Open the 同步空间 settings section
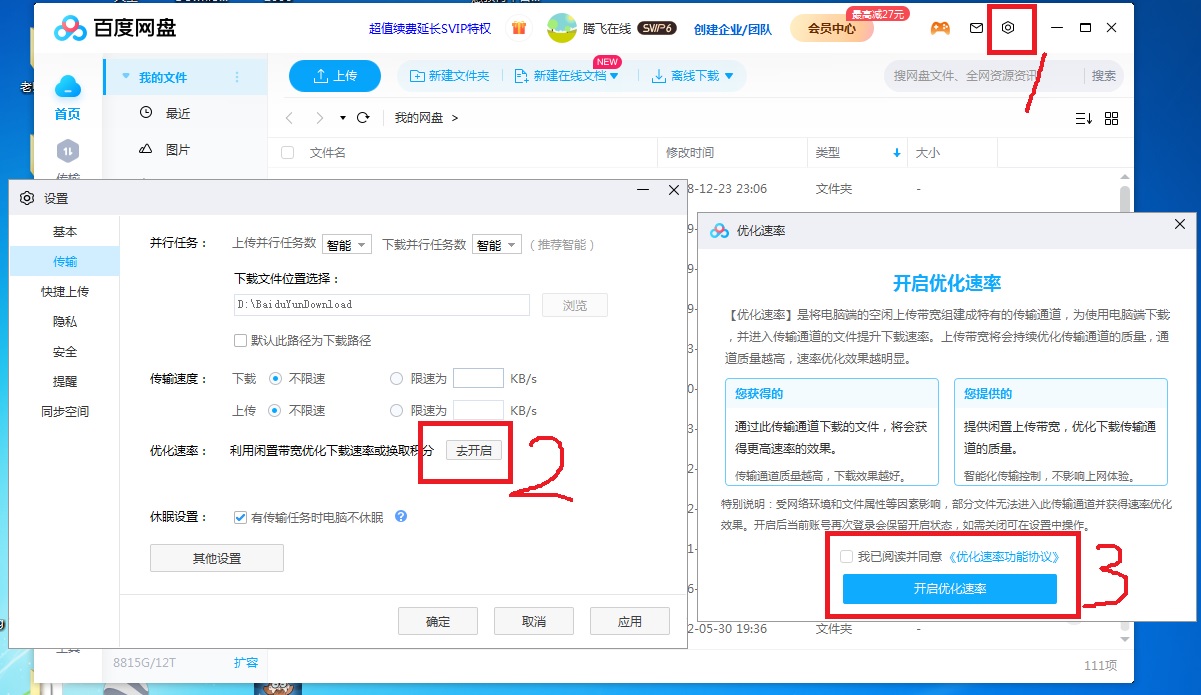This screenshot has width=1201, height=695. (x=63, y=411)
